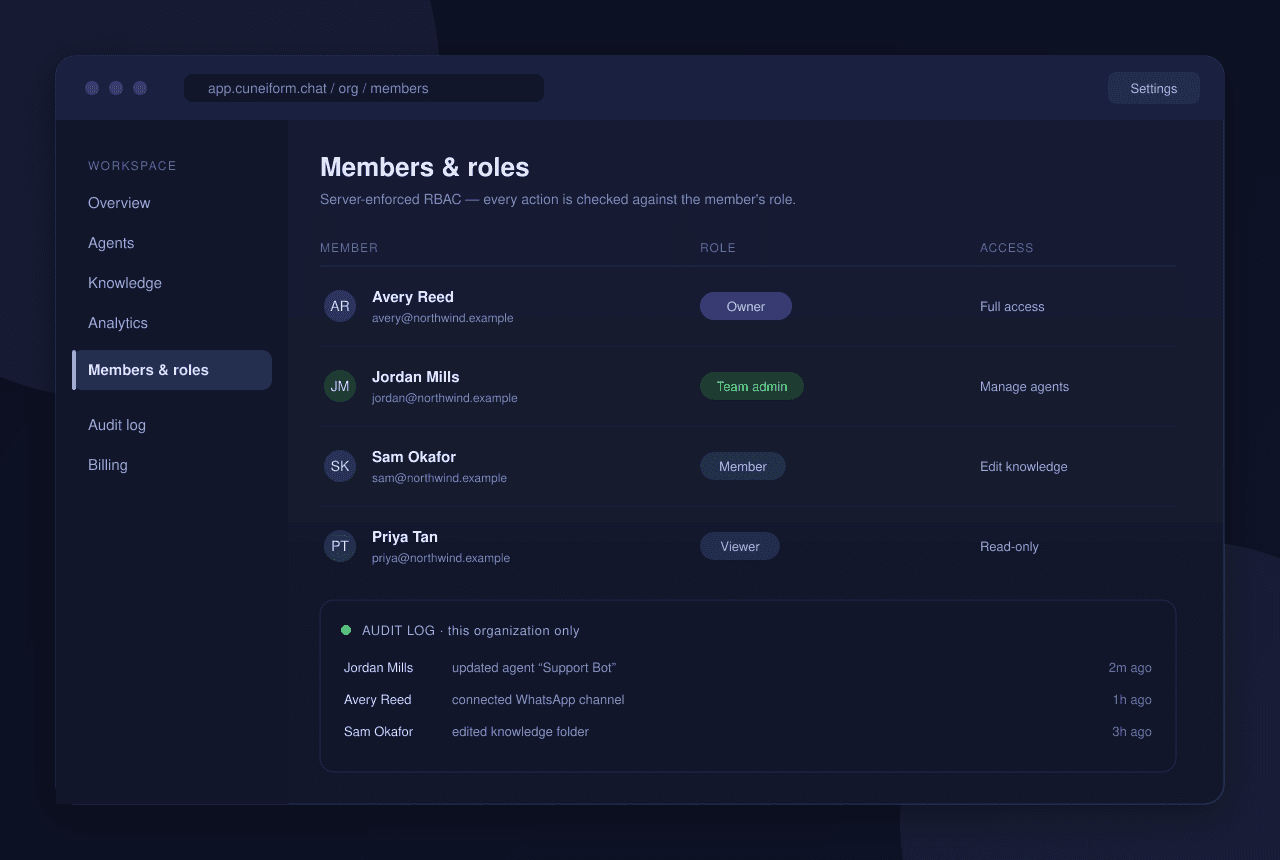Open the Settings button
This screenshot has width=1280, height=860.
tap(1153, 88)
